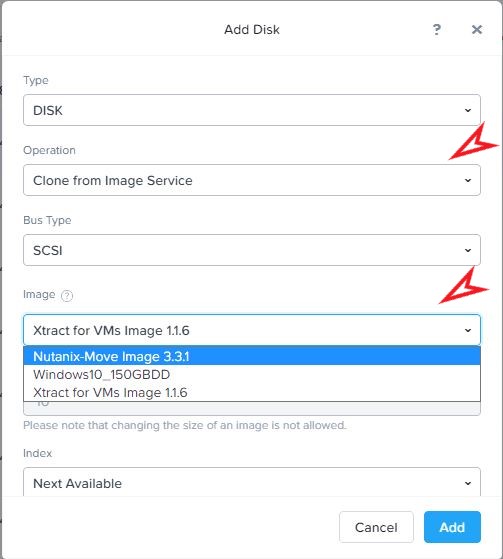The height and width of the screenshot is (559, 503).
Task: Click the chevron arrow in Type field
Action: coord(468,111)
